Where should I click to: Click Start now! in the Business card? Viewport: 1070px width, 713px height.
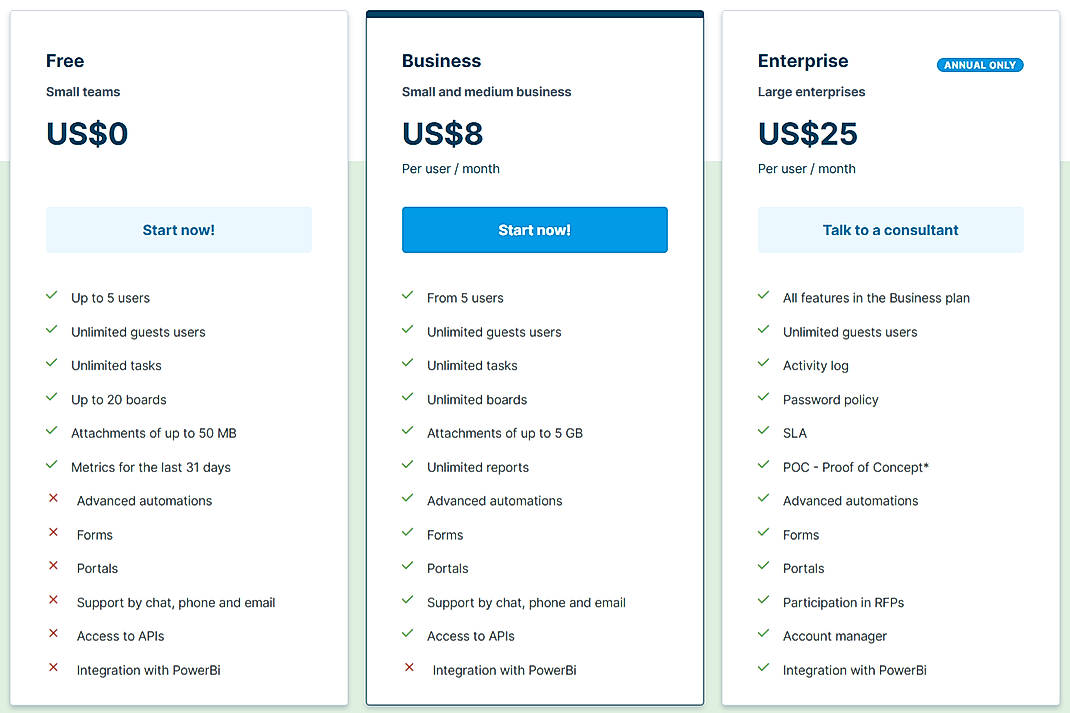click(x=534, y=229)
